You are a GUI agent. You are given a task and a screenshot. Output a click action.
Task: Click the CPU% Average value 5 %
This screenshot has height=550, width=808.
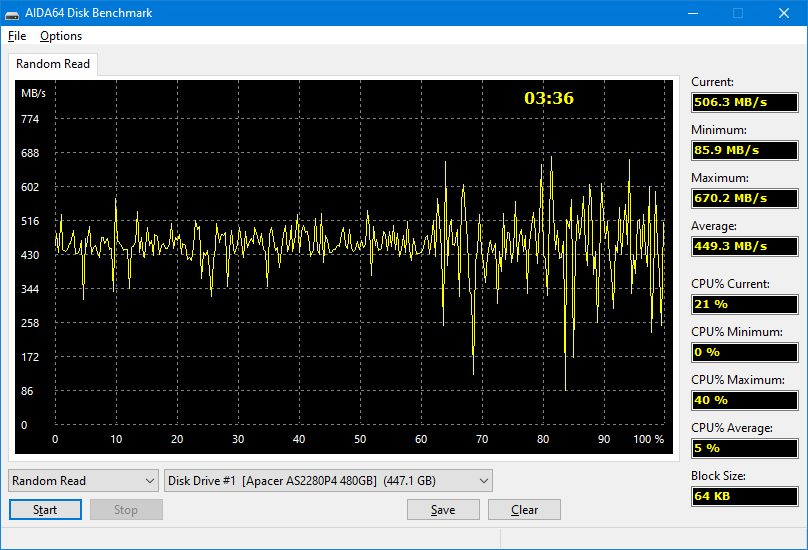(x=745, y=448)
